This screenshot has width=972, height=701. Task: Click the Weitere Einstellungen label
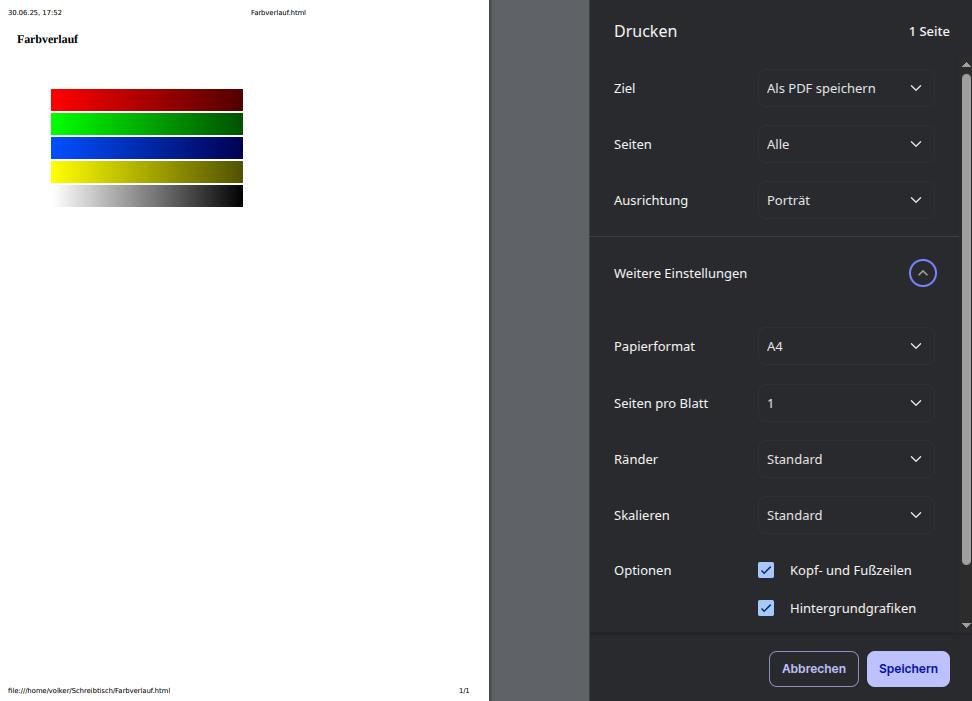[680, 273]
